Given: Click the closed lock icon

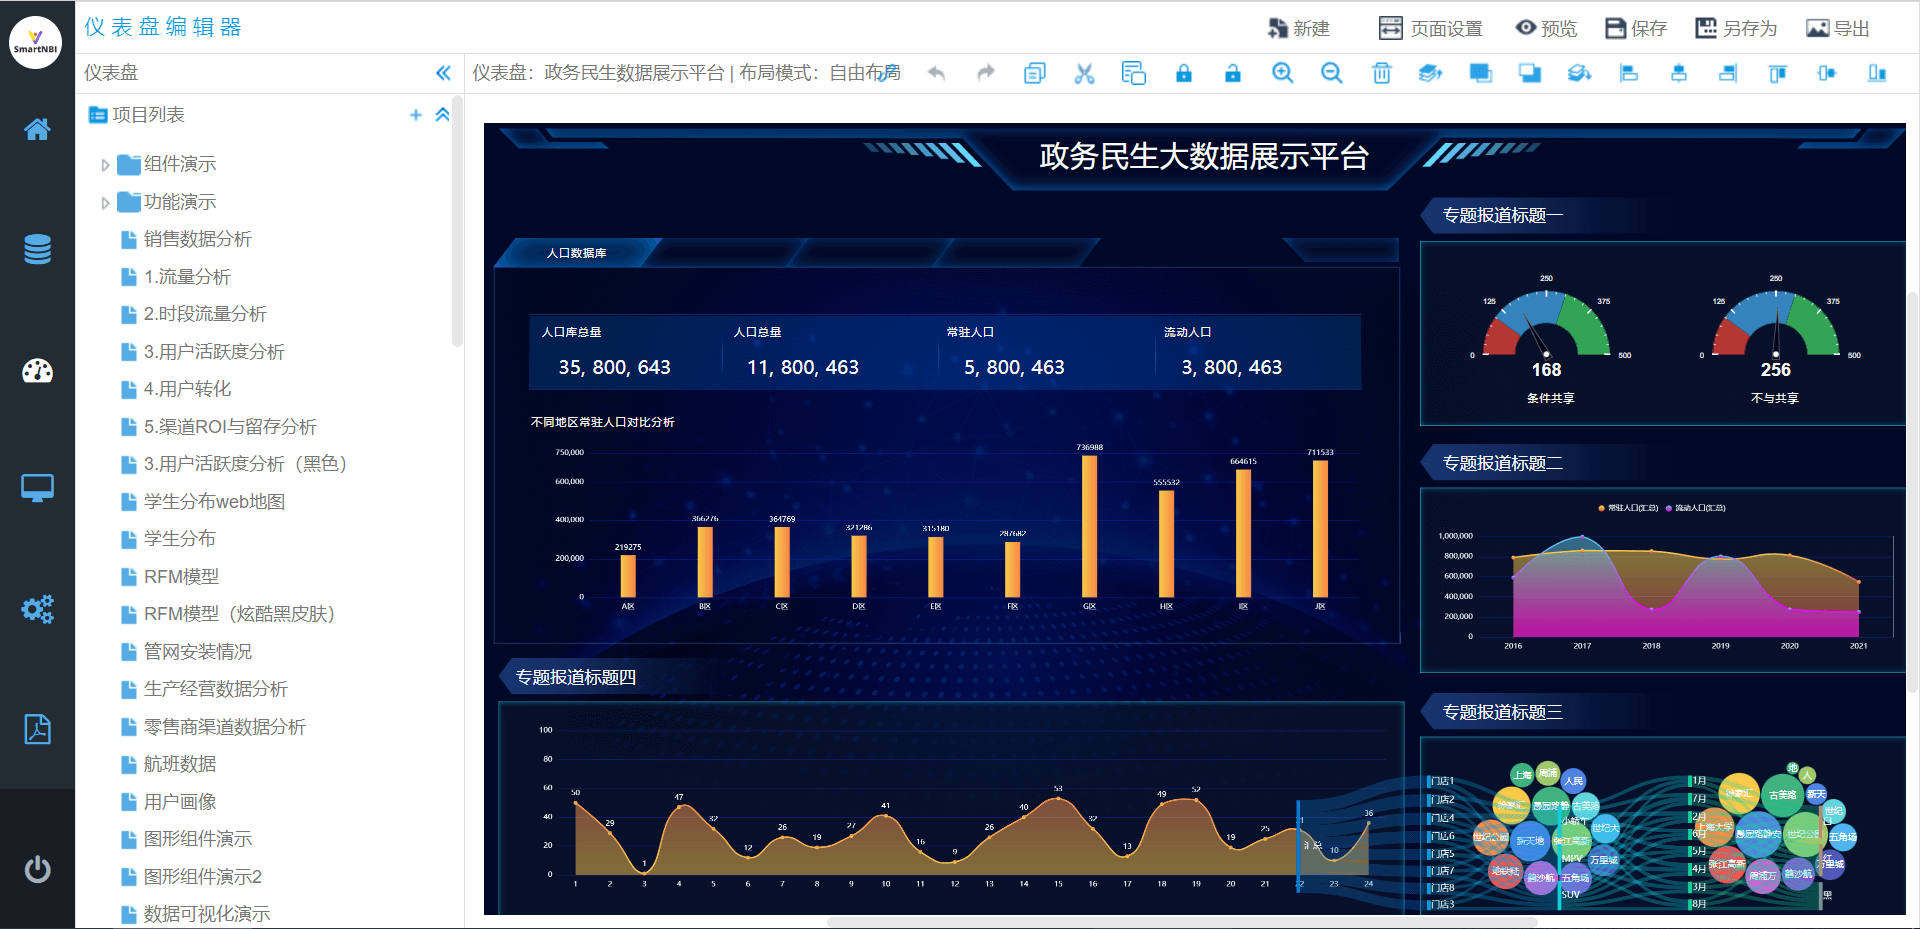Looking at the screenshot, I should point(1184,73).
